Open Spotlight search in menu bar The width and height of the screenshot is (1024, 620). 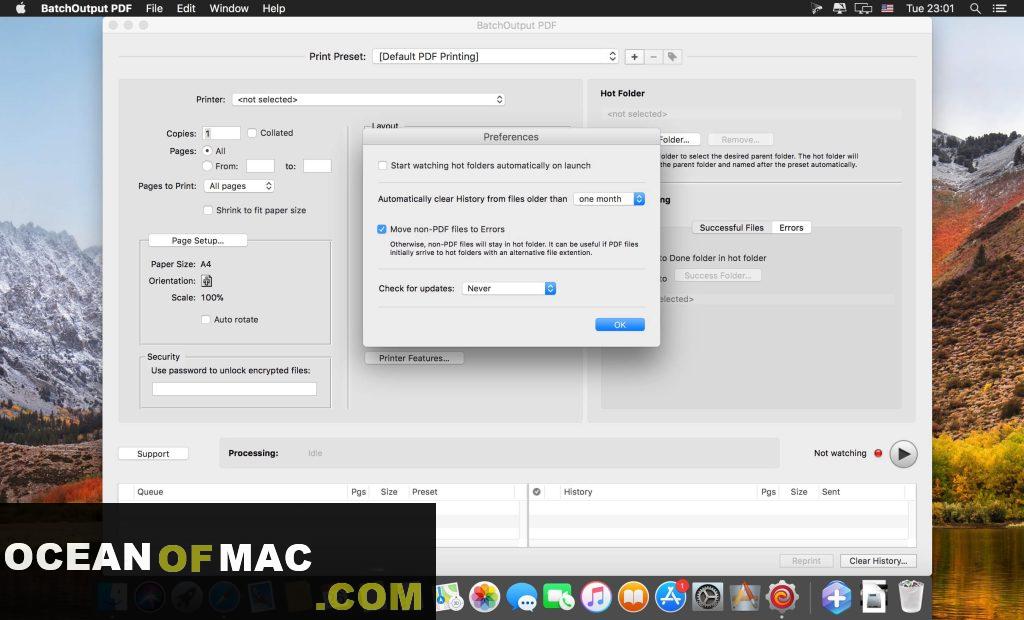pos(975,8)
